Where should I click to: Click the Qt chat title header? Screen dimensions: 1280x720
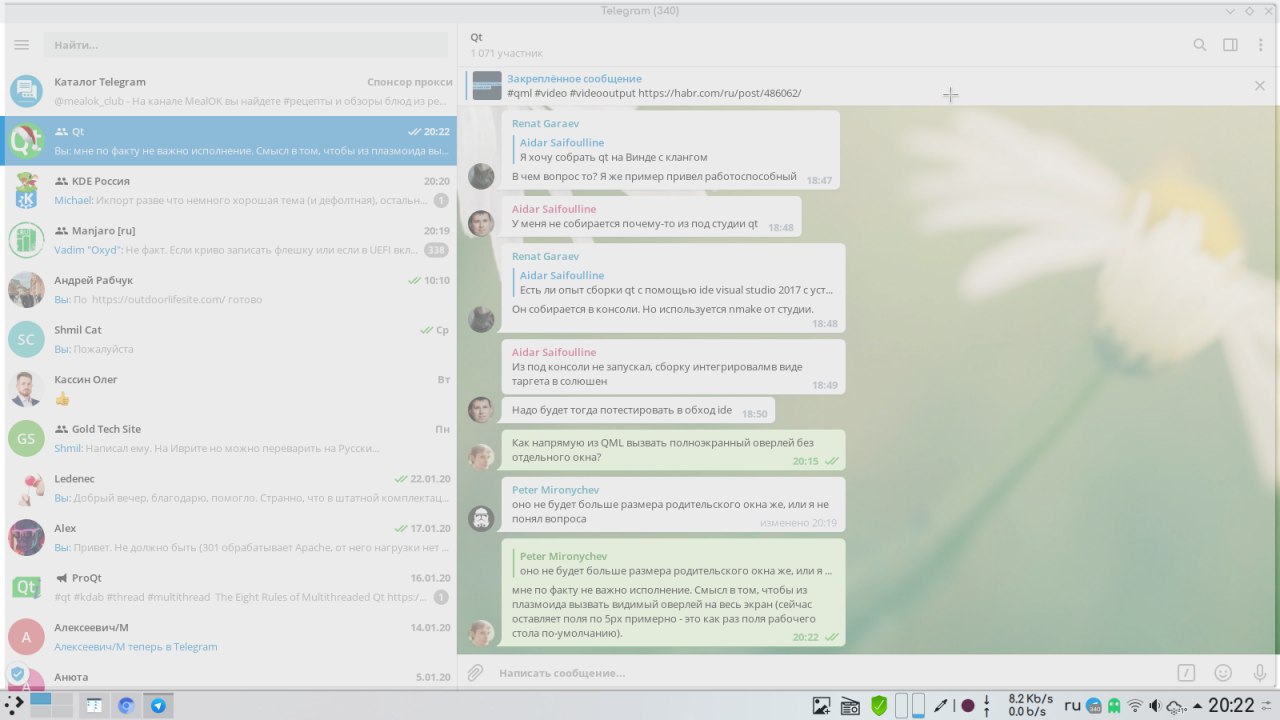pyautogui.click(x=476, y=37)
